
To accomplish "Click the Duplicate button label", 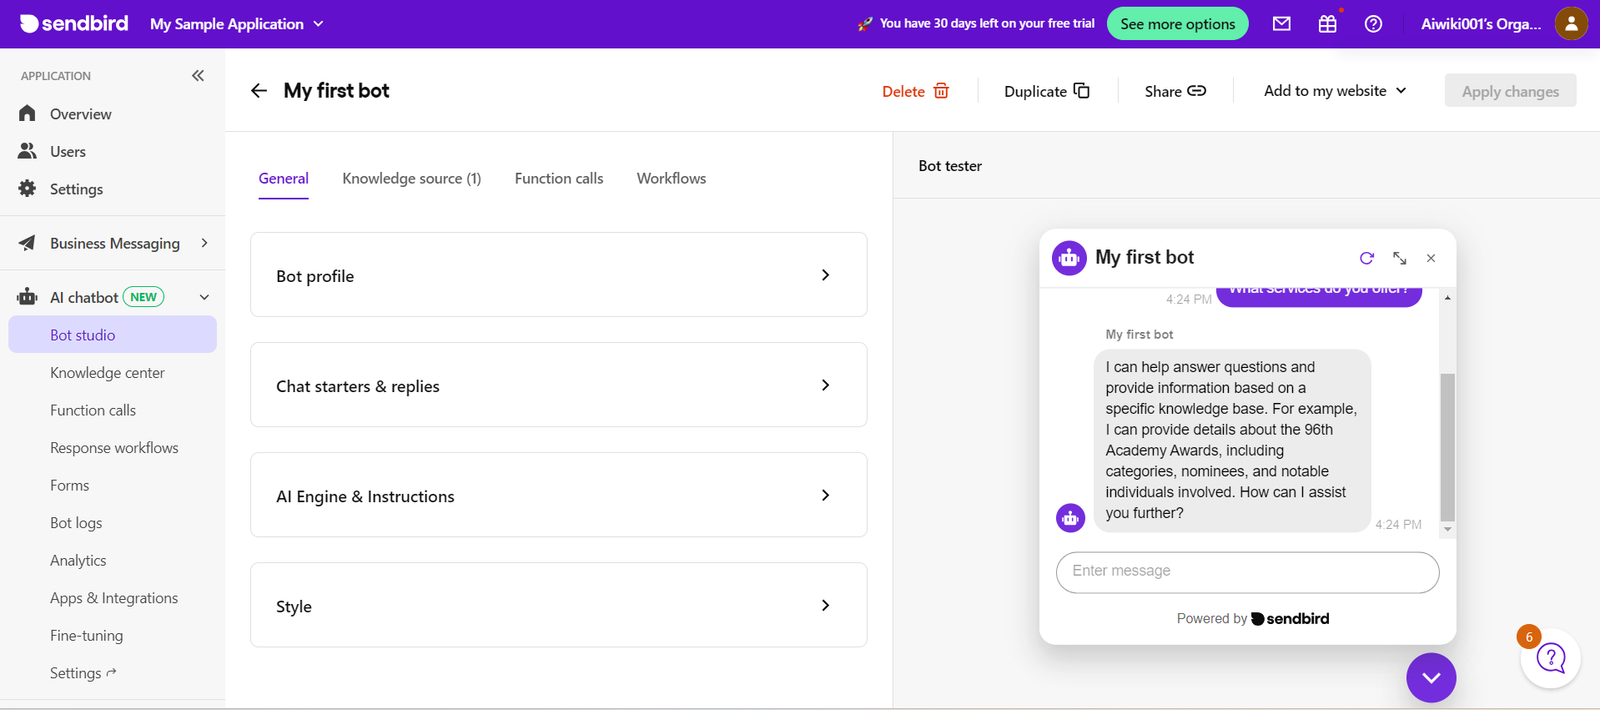I will point(1035,91).
